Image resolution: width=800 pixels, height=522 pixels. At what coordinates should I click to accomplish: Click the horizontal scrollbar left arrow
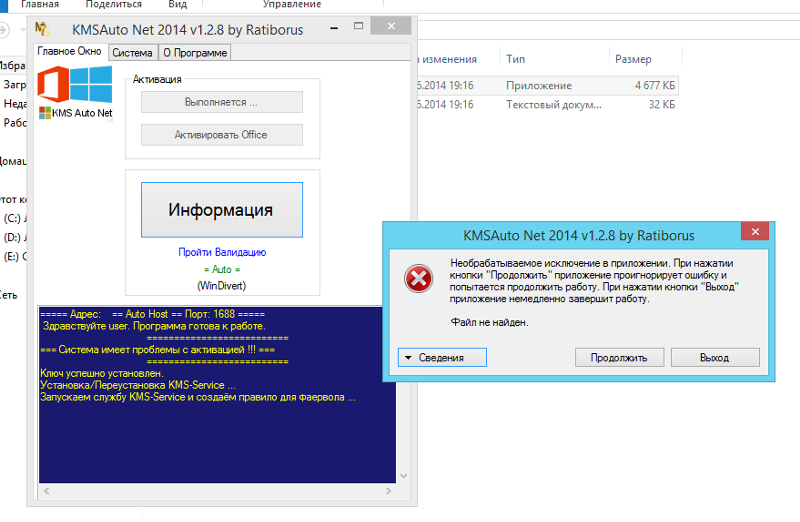pos(46,491)
